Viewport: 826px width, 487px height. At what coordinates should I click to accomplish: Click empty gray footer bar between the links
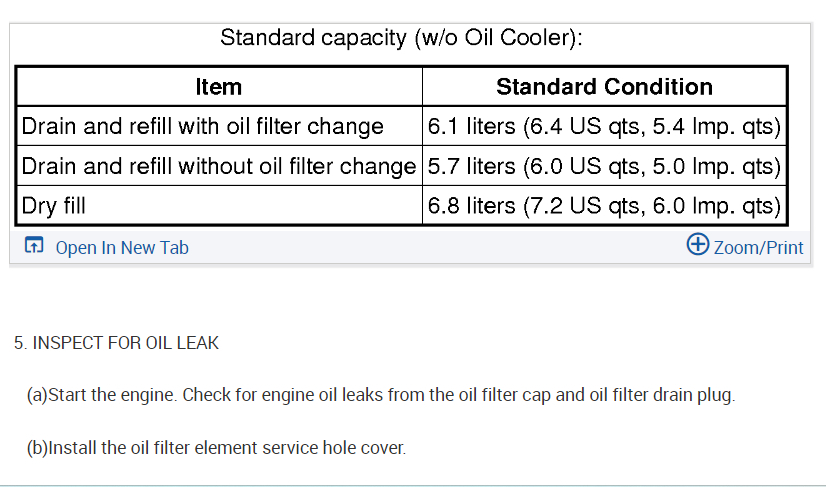430,247
